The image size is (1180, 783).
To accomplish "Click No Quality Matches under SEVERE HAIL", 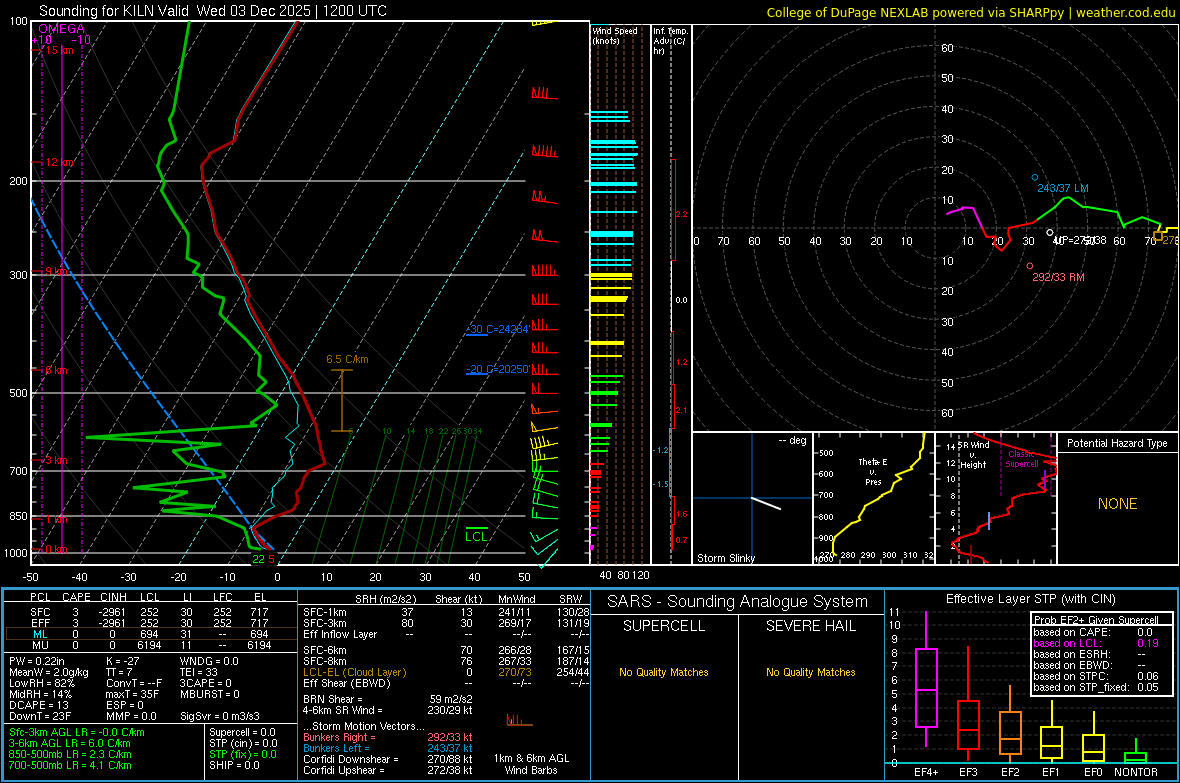I will click(x=810, y=672).
